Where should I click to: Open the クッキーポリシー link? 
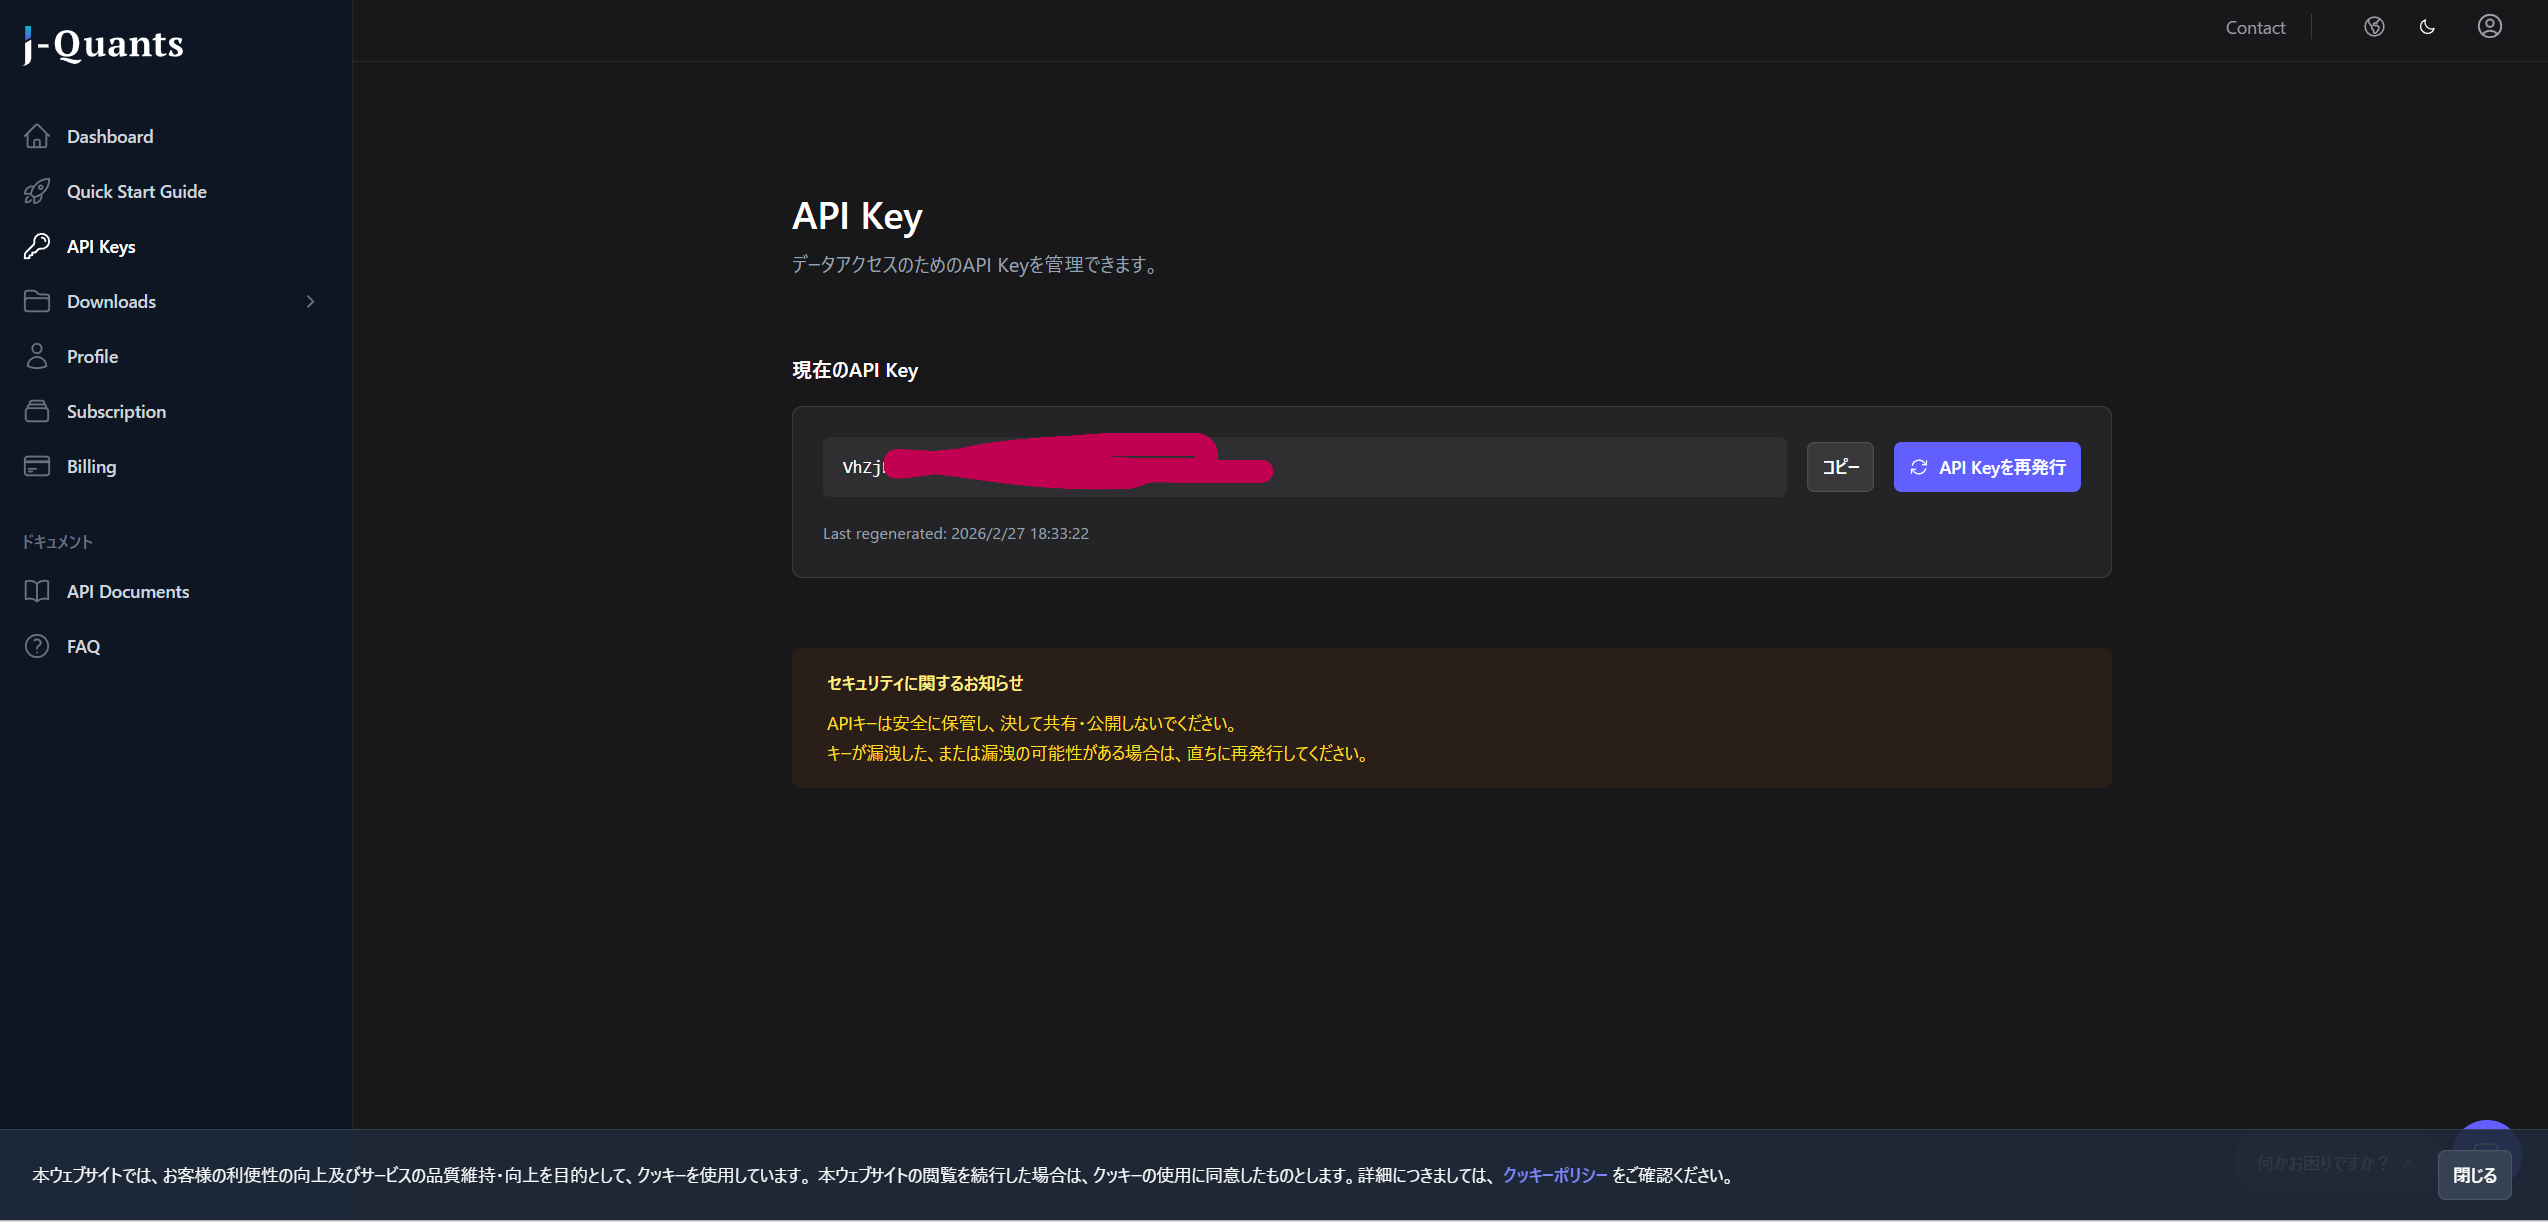click(1555, 1175)
